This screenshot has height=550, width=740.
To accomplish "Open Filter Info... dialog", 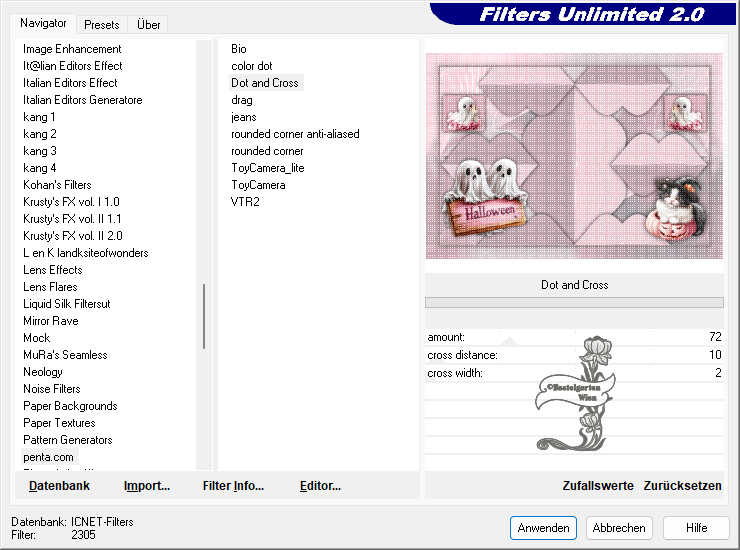I will pos(233,486).
